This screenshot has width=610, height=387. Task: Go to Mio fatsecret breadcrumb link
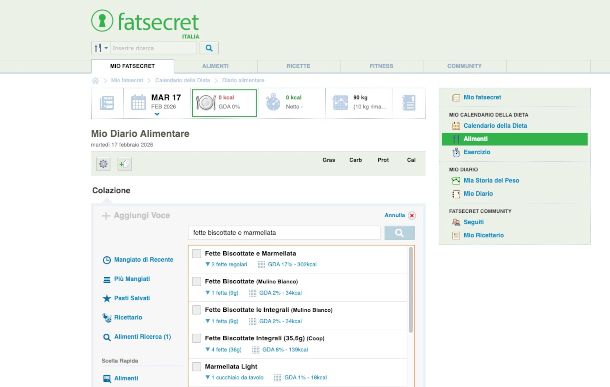(x=127, y=80)
